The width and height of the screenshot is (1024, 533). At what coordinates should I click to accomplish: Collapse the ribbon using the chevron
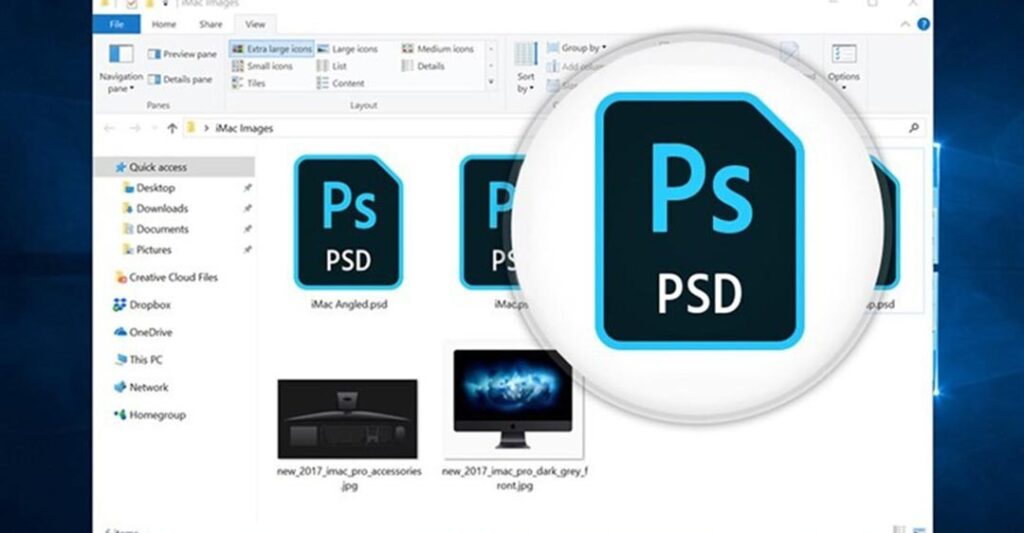coord(905,24)
